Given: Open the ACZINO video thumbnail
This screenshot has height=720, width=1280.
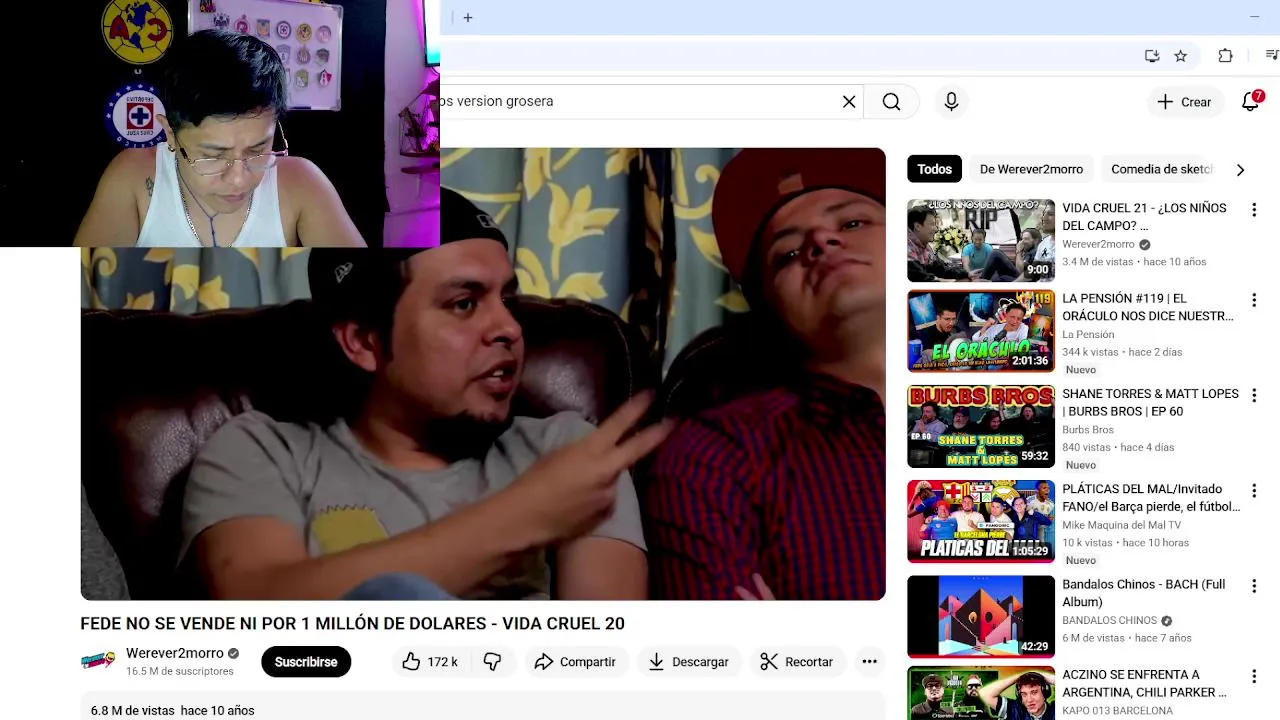Looking at the screenshot, I should coord(981,693).
